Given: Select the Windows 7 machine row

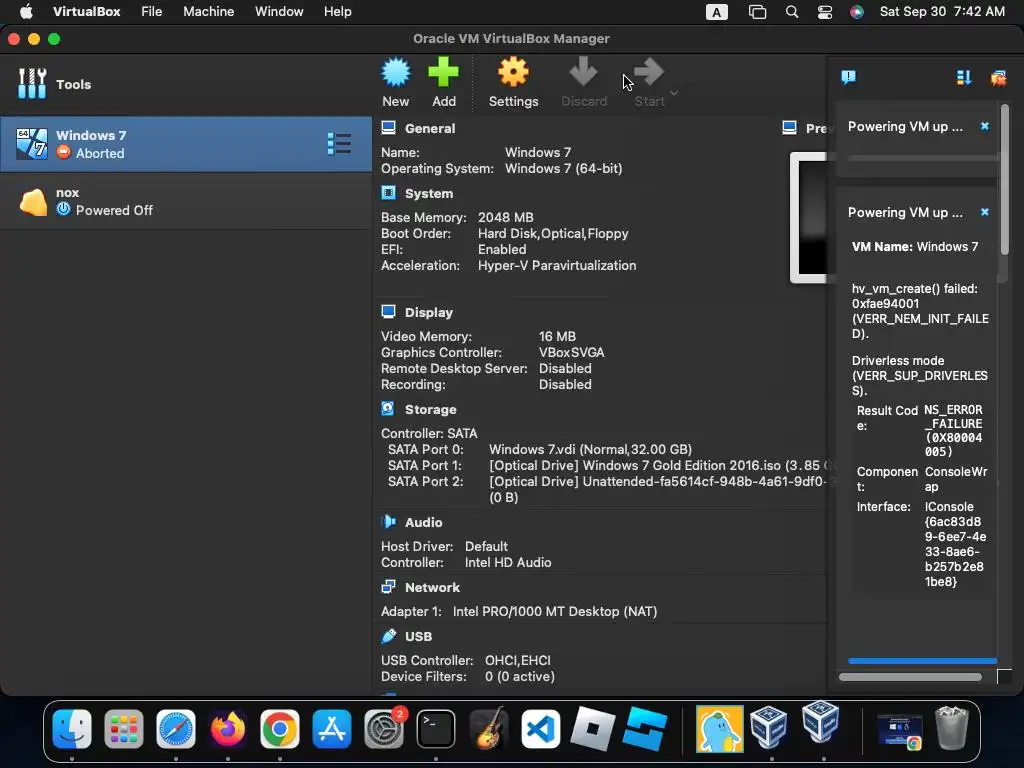Looking at the screenshot, I should coord(186,144).
